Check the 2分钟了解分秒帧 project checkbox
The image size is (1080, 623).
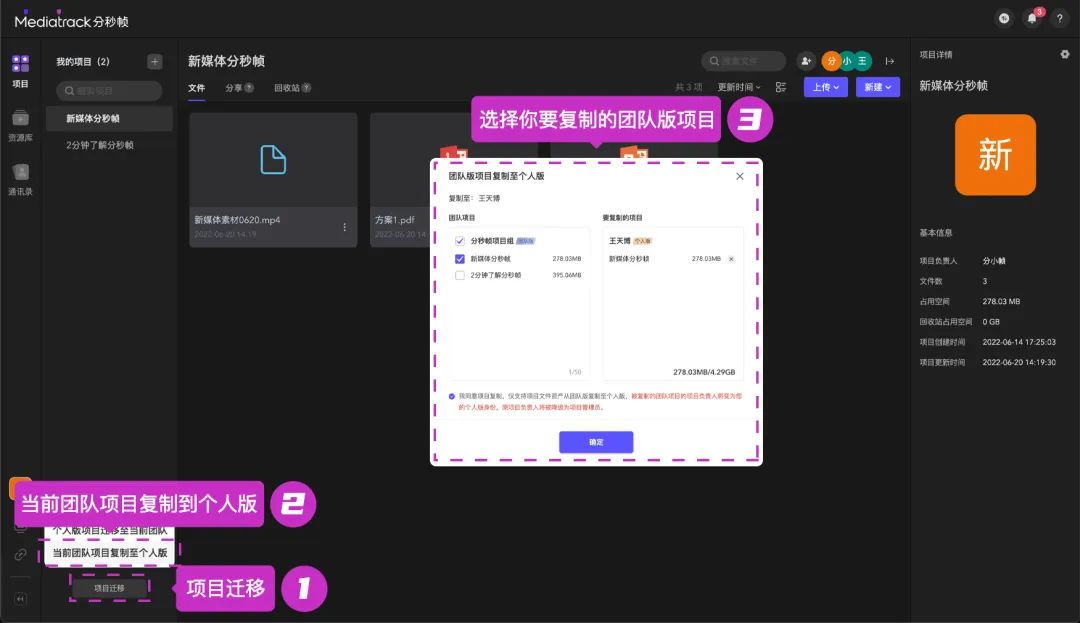[x=460, y=275]
